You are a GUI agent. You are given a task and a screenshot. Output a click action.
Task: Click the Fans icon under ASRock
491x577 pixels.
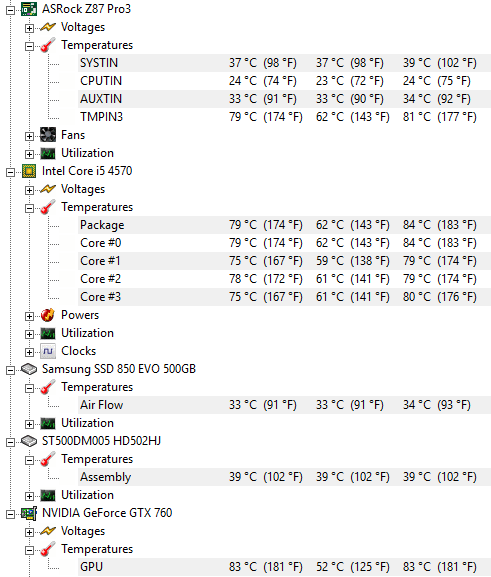pyautogui.click(x=48, y=135)
